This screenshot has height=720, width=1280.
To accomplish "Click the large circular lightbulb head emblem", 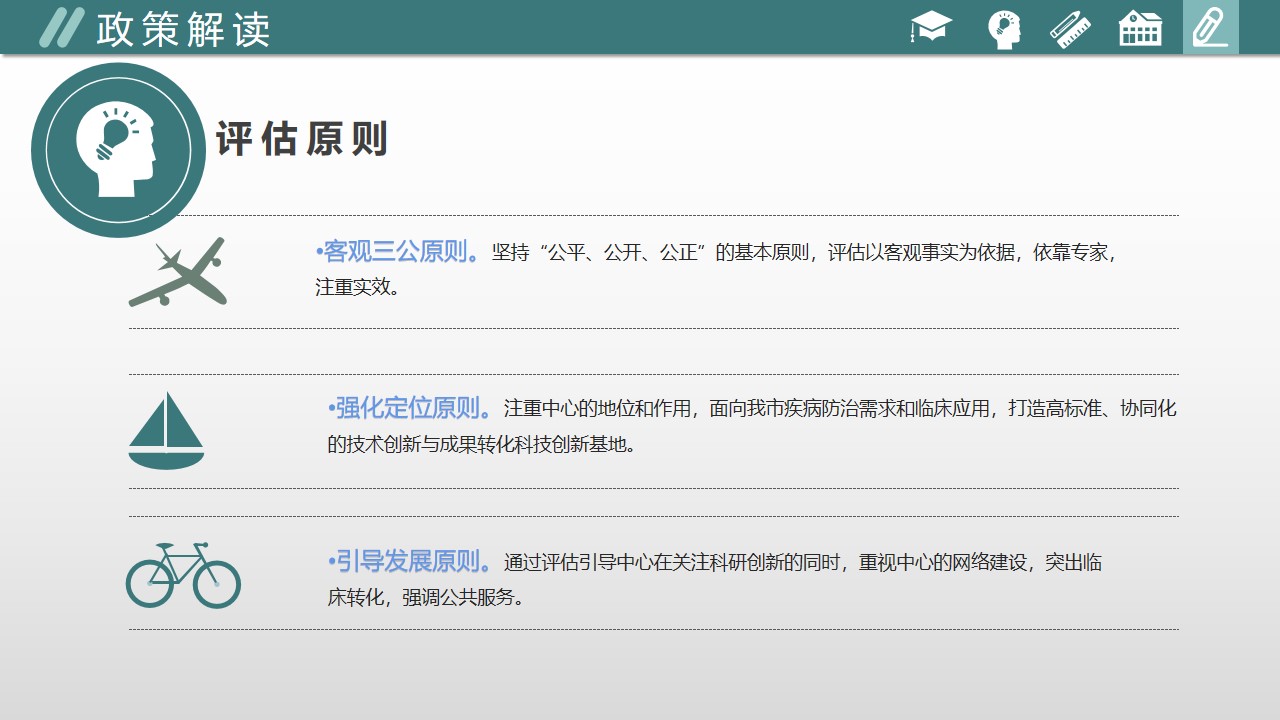I will coord(118,150).
